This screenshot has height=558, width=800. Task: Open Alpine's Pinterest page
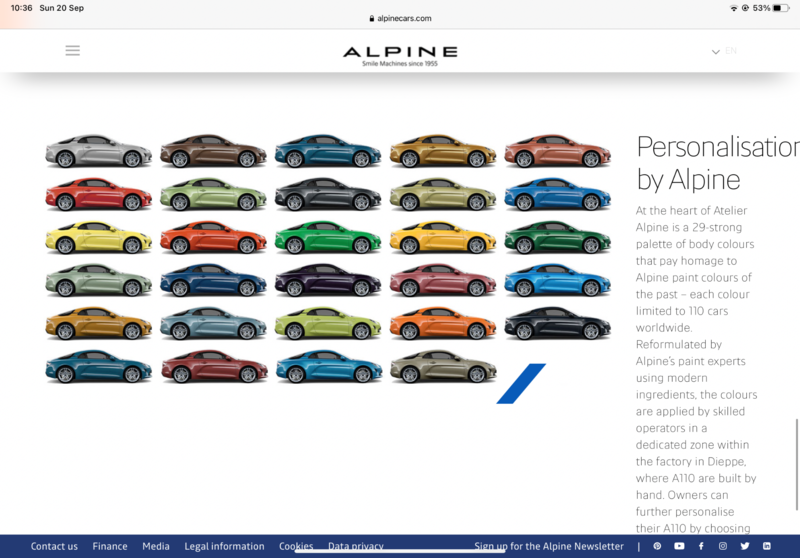(657, 546)
